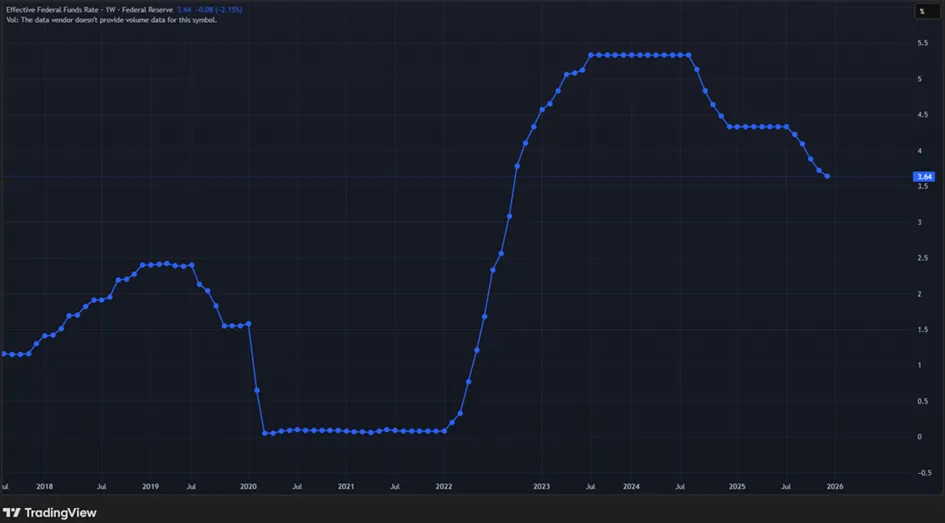The height and width of the screenshot is (523, 945).
Task: Click the 2018 time axis label
Action: coord(44,486)
